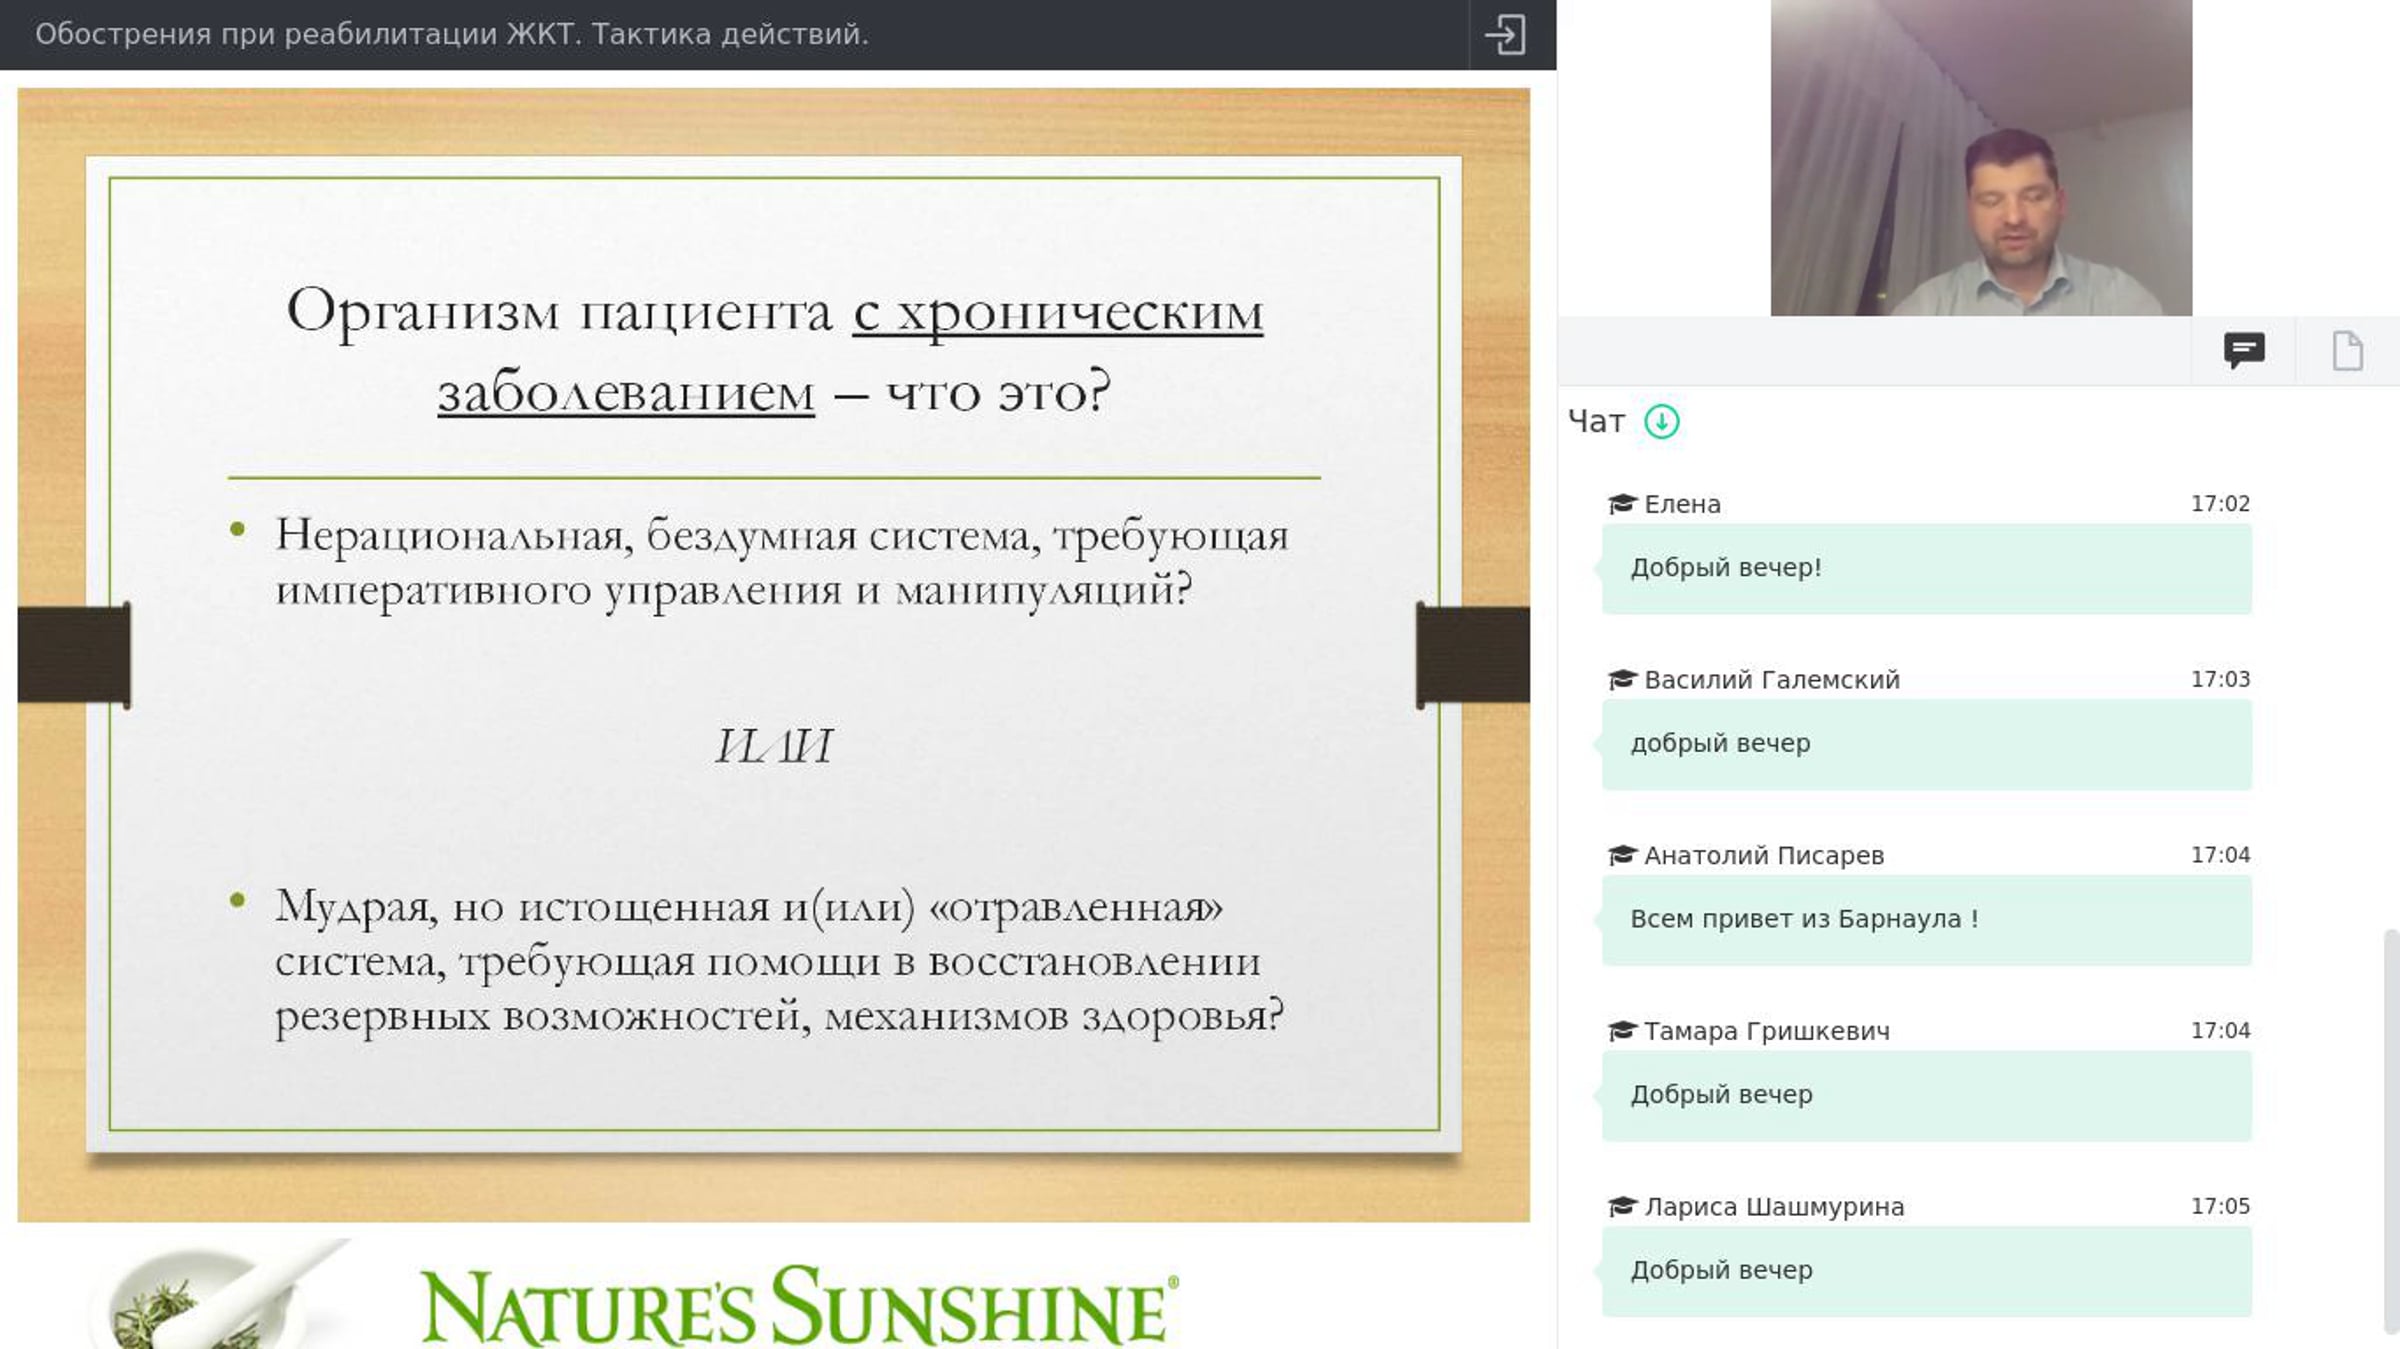Select the chat sender name Лариса Шашмурина

(1774, 1207)
